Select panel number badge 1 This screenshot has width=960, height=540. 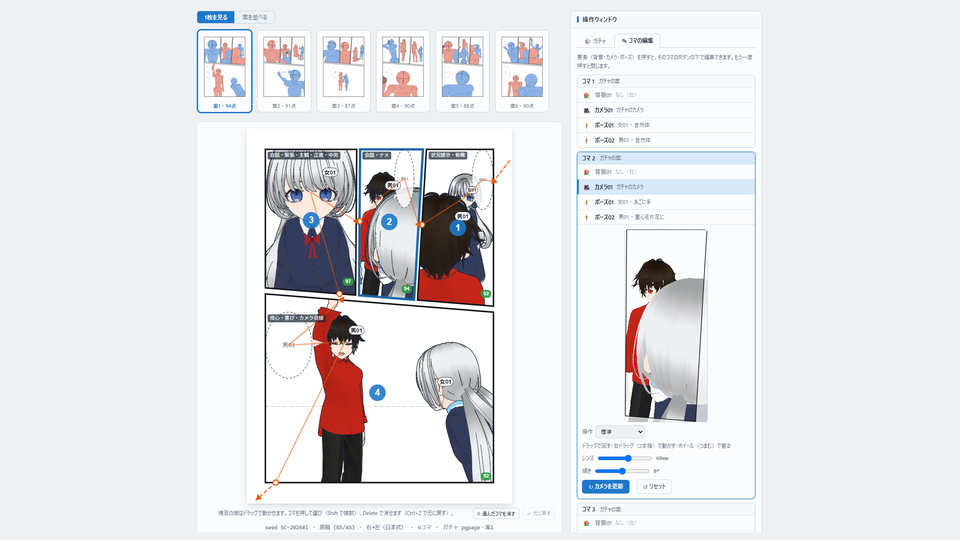457,228
